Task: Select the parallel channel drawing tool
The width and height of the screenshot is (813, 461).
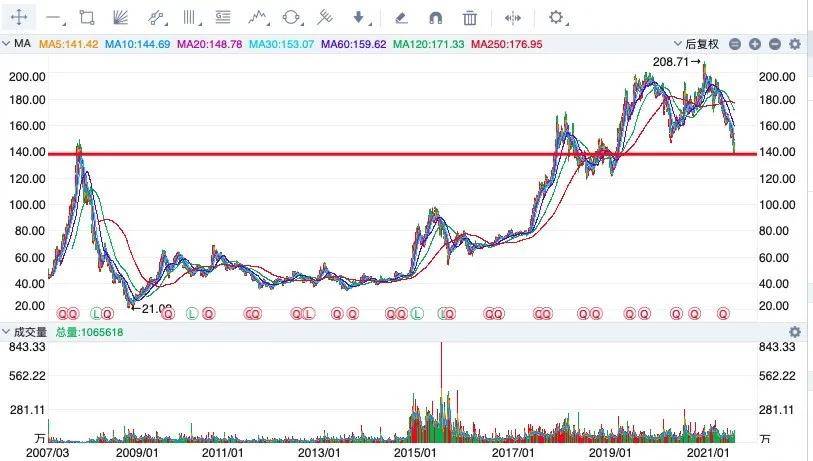Action: 156,18
